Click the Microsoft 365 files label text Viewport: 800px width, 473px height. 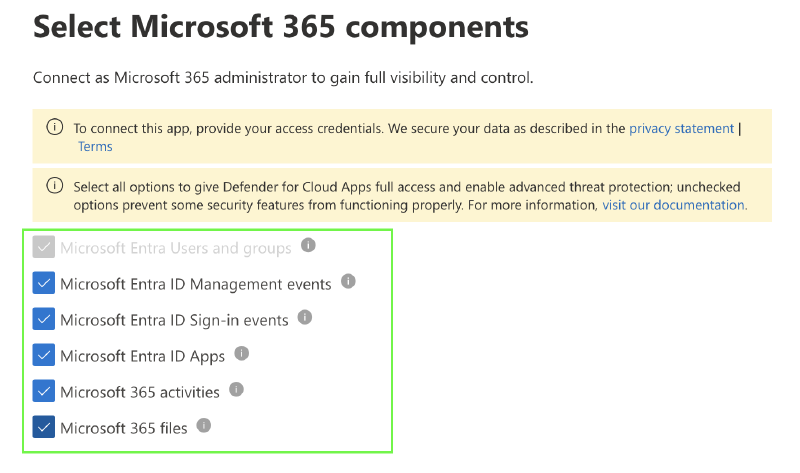pos(124,428)
